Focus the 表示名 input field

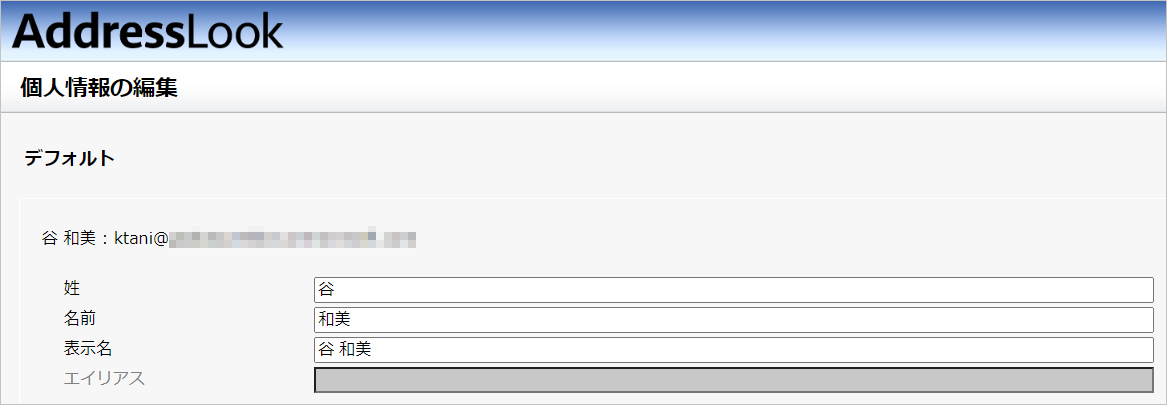point(734,349)
